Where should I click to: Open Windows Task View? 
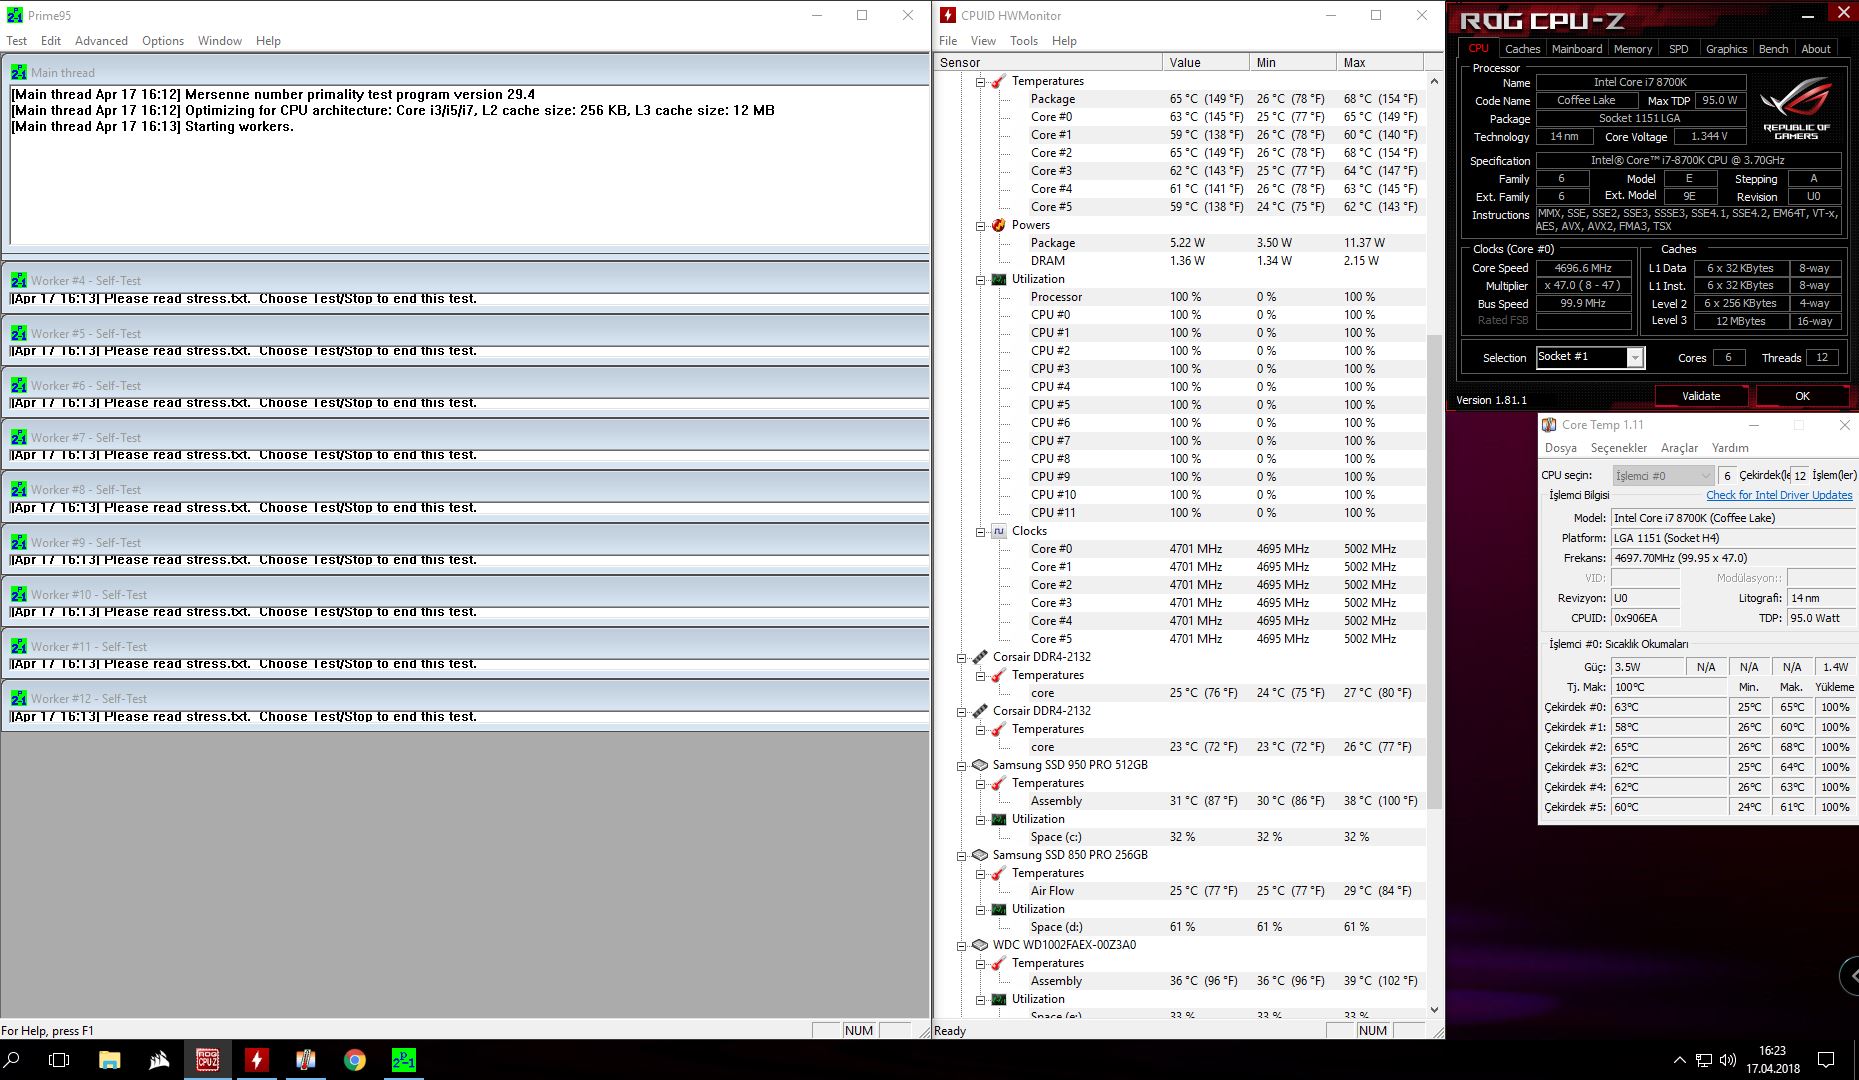pos(59,1060)
